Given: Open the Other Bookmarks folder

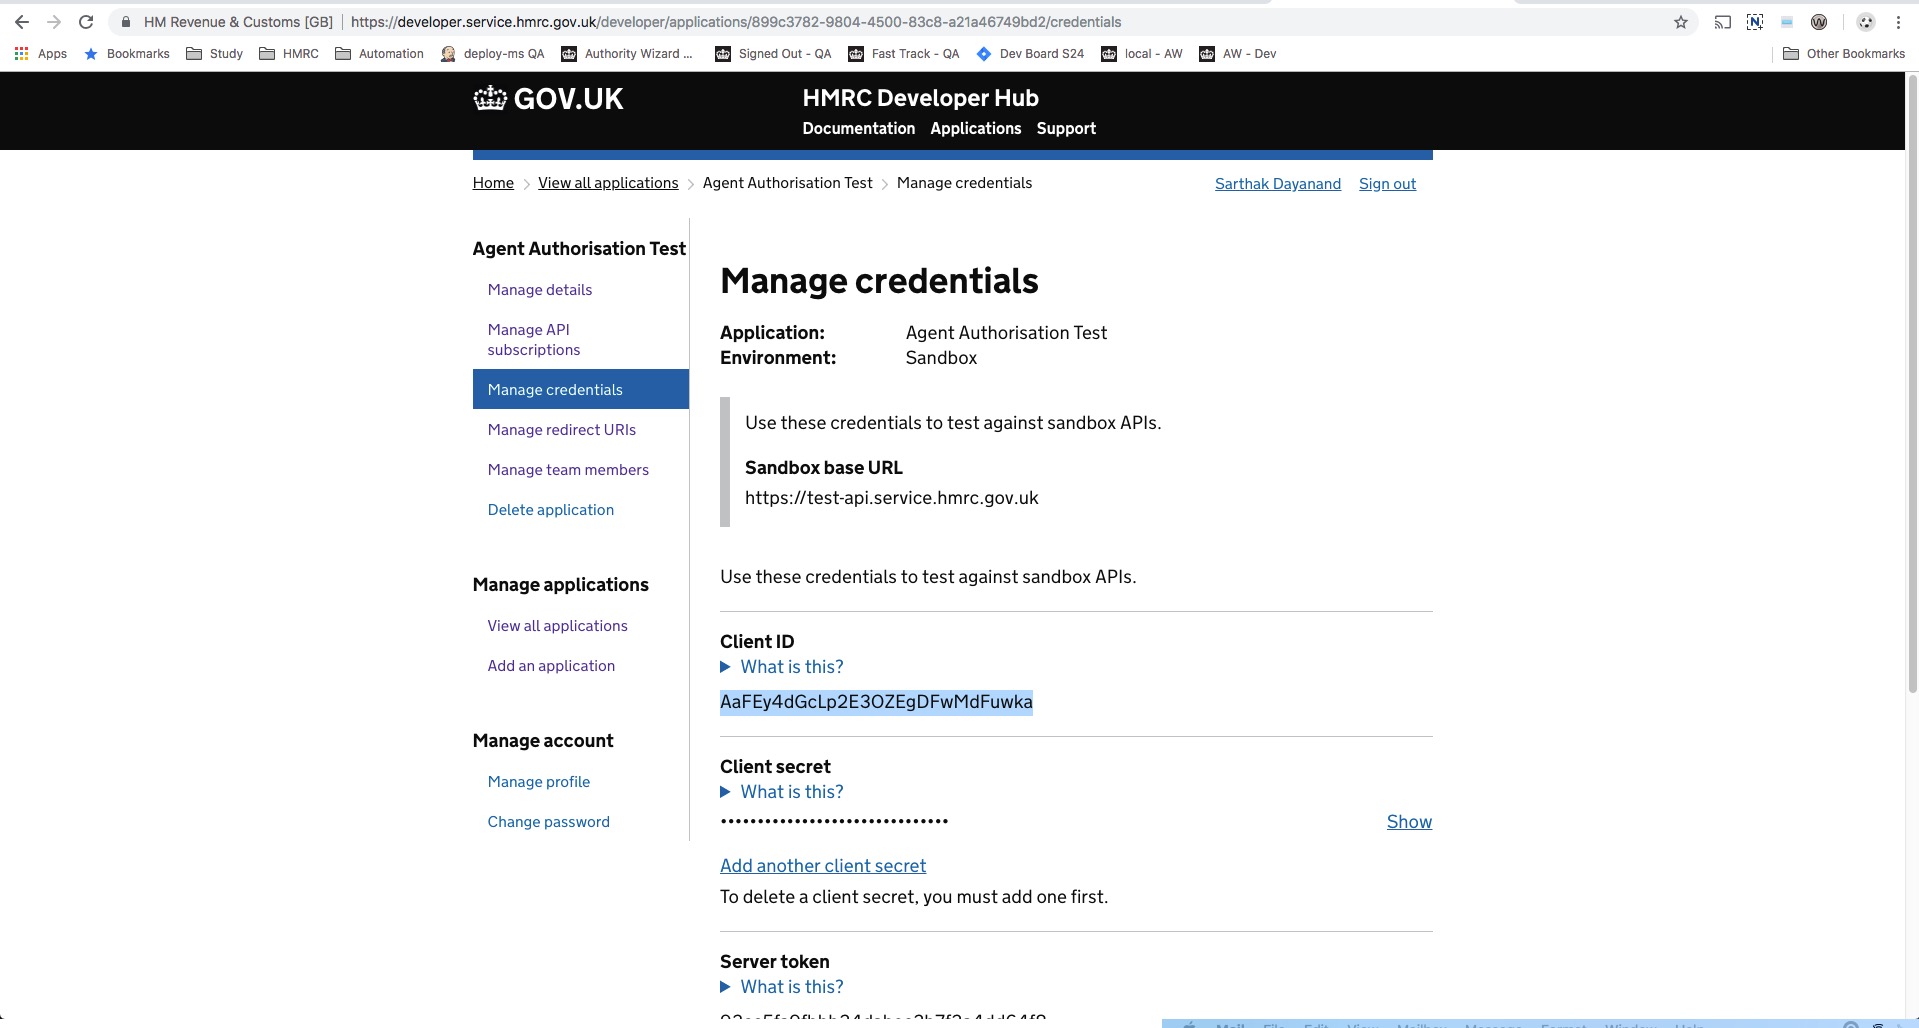Looking at the screenshot, I should [1844, 54].
